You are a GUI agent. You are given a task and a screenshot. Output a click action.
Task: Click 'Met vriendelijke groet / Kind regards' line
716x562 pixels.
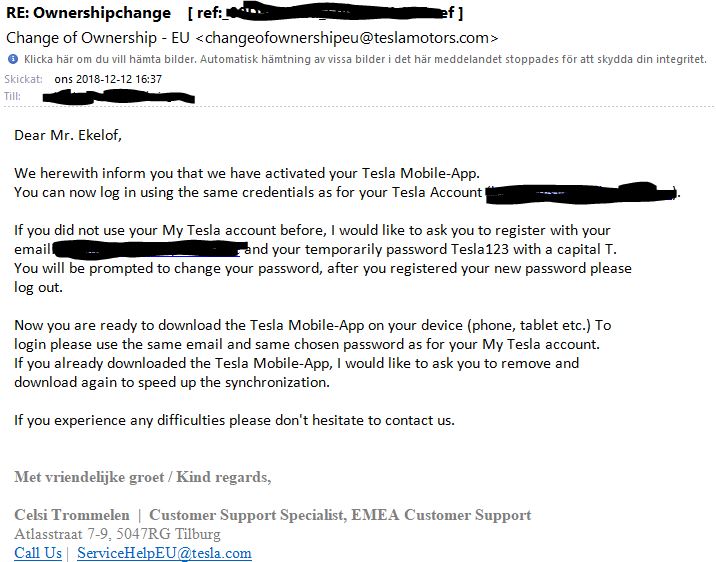tap(142, 477)
